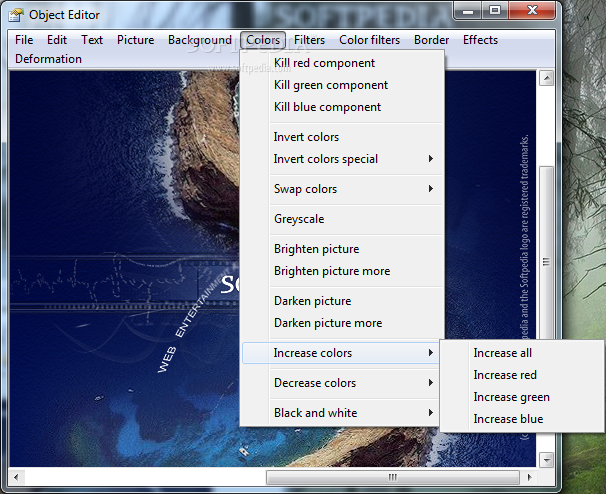This screenshot has width=606, height=494.
Task: Choose Increase green
Action: click(522, 397)
